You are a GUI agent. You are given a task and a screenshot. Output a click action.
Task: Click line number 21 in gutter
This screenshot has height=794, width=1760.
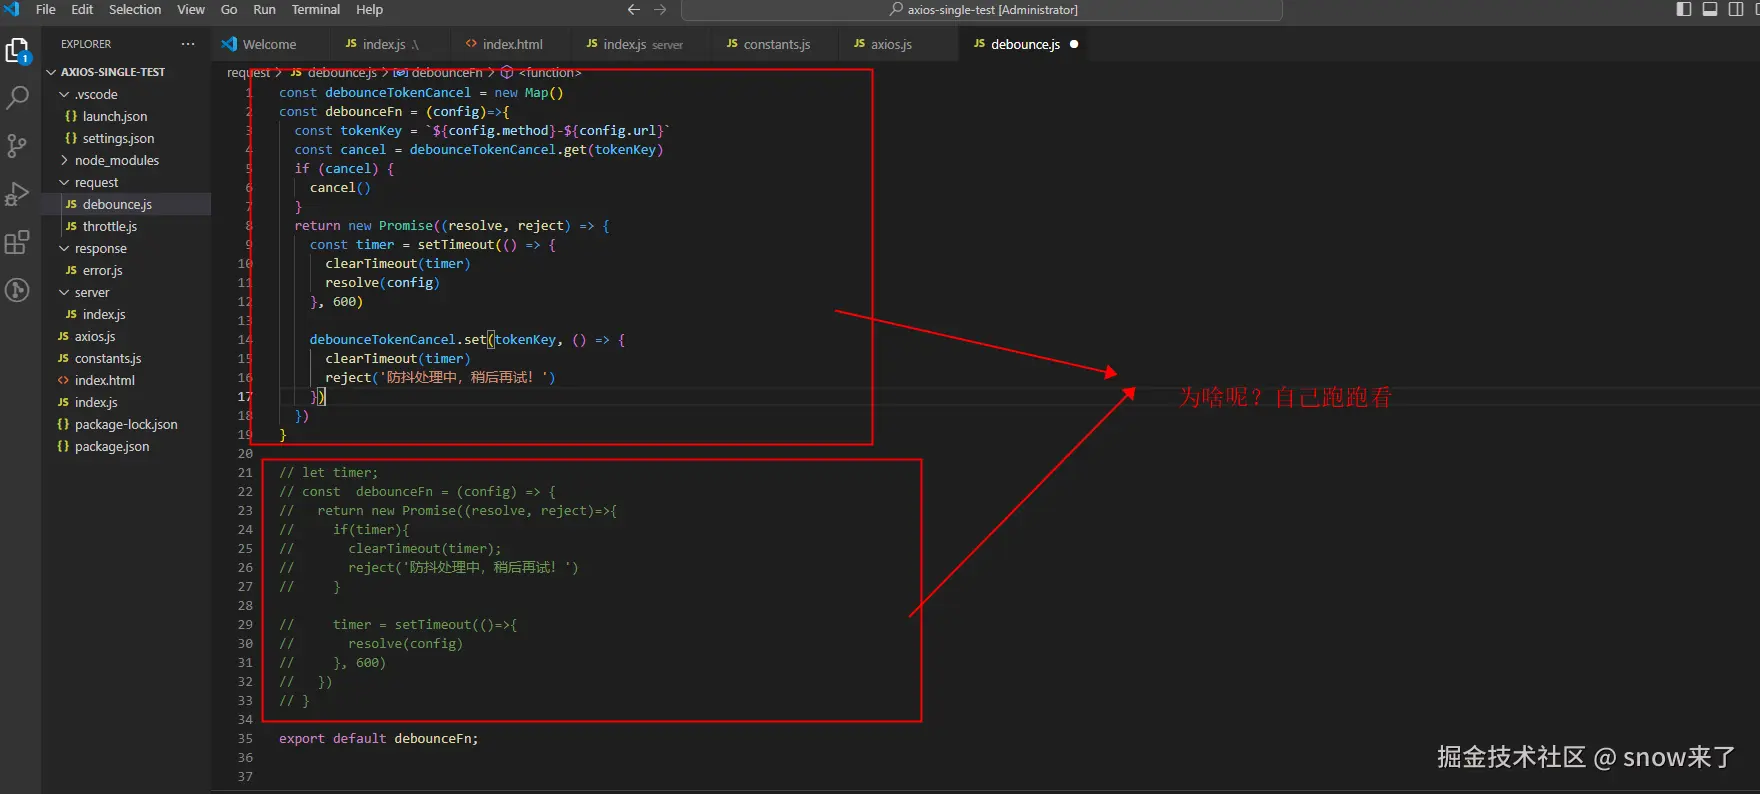coord(245,472)
